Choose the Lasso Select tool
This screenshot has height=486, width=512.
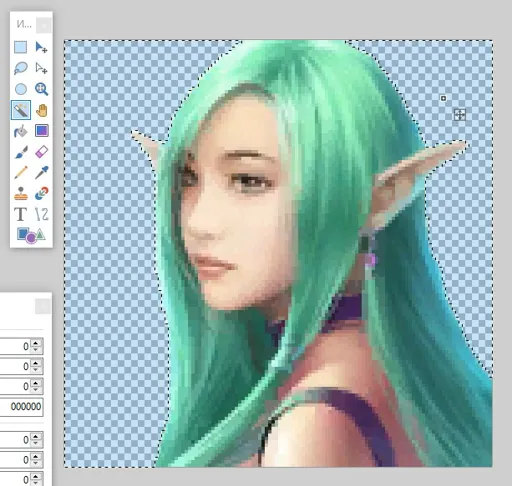[x=21, y=68]
